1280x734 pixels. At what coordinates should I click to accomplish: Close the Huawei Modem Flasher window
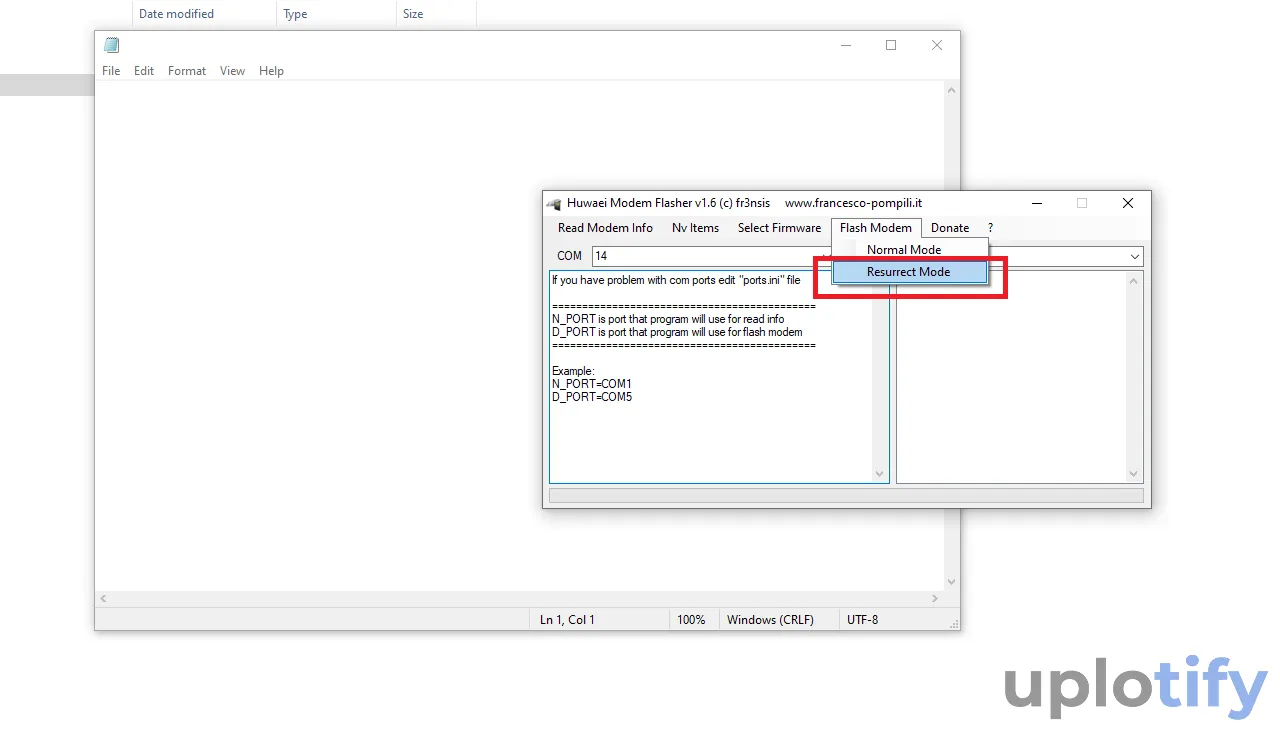pyautogui.click(x=1128, y=203)
